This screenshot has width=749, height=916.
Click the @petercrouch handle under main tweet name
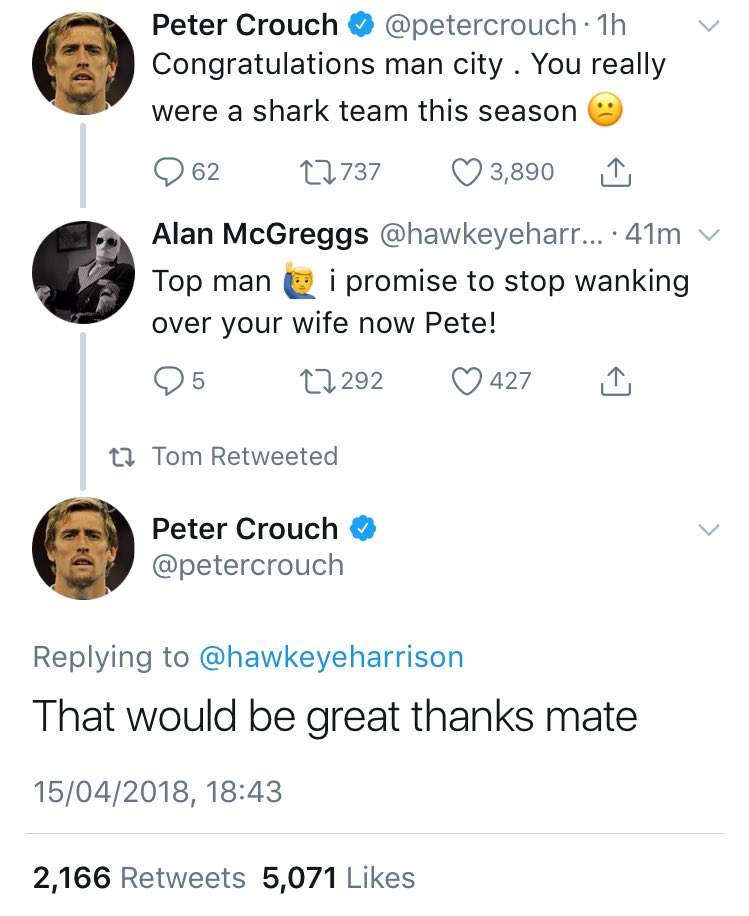247,565
